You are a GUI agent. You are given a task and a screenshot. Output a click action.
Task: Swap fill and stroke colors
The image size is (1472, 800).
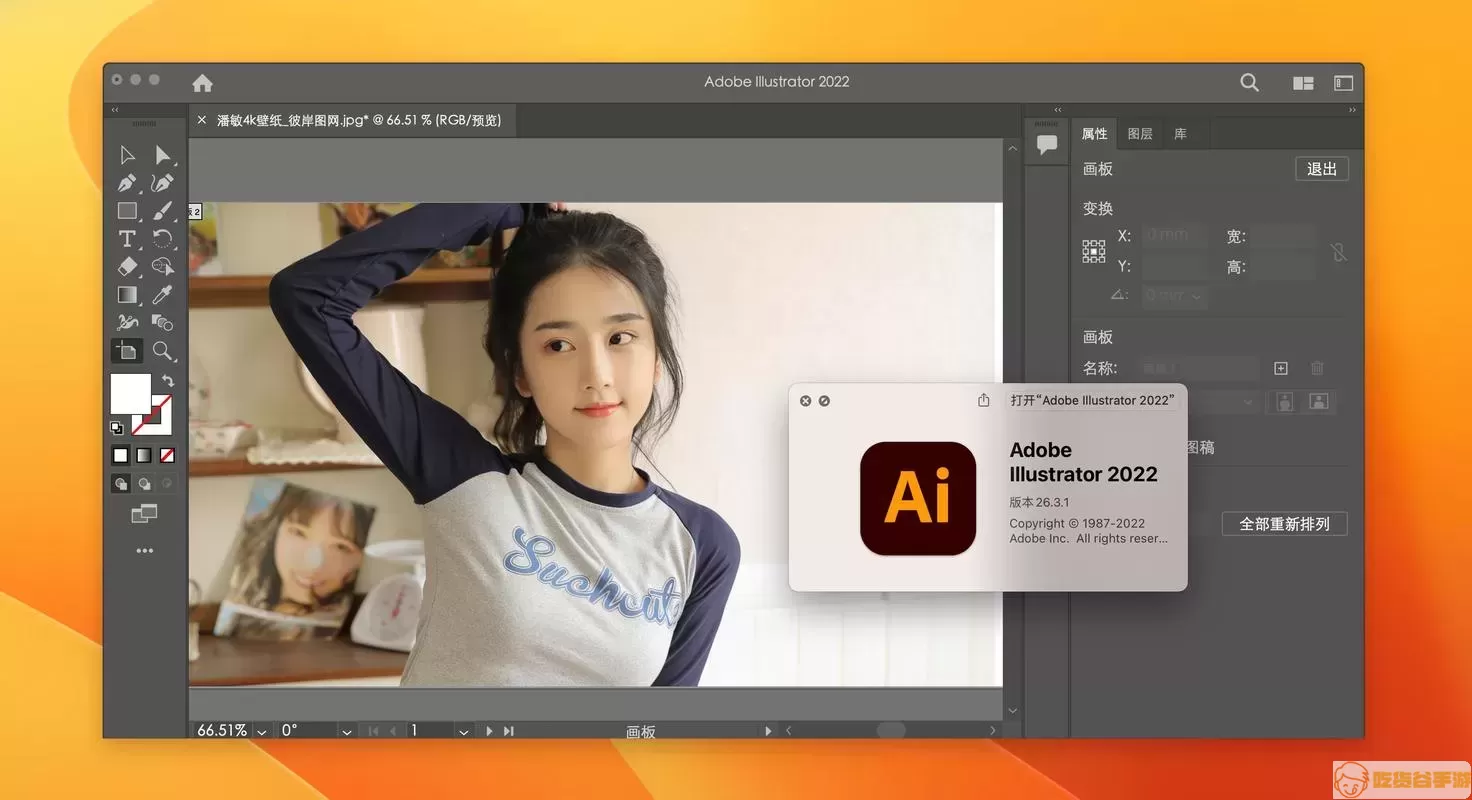(168, 381)
